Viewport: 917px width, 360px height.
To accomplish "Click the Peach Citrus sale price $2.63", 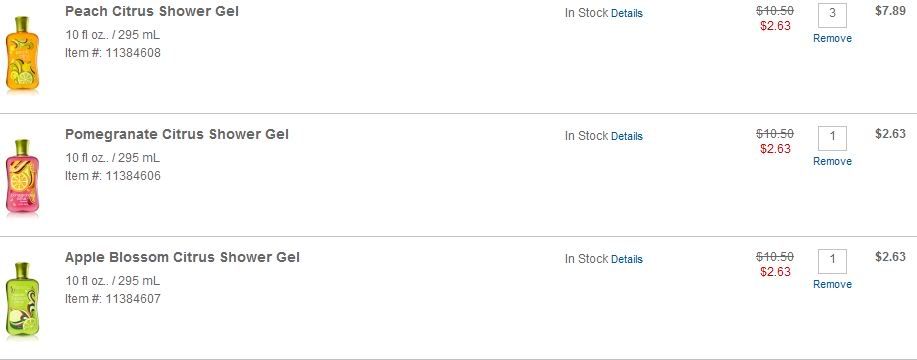I will click(x=775, y=26).
